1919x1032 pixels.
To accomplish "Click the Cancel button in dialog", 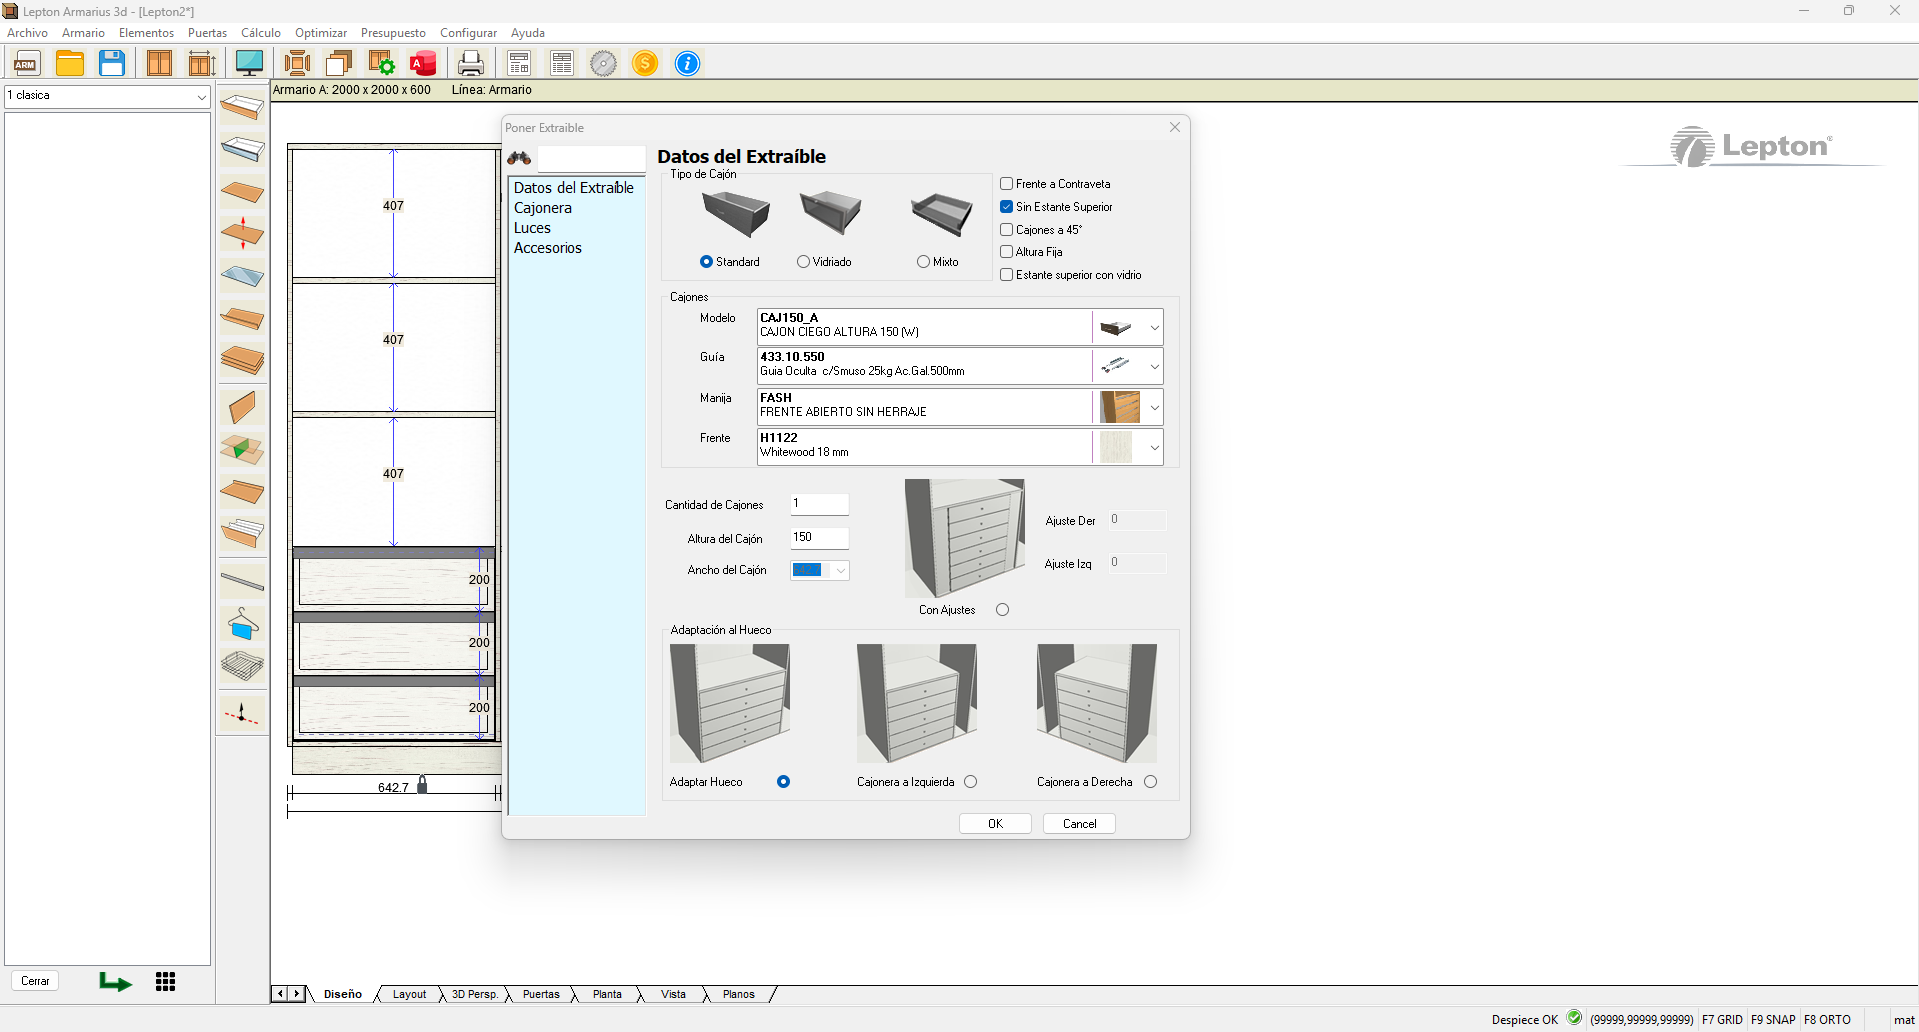I will point(1079,823).
